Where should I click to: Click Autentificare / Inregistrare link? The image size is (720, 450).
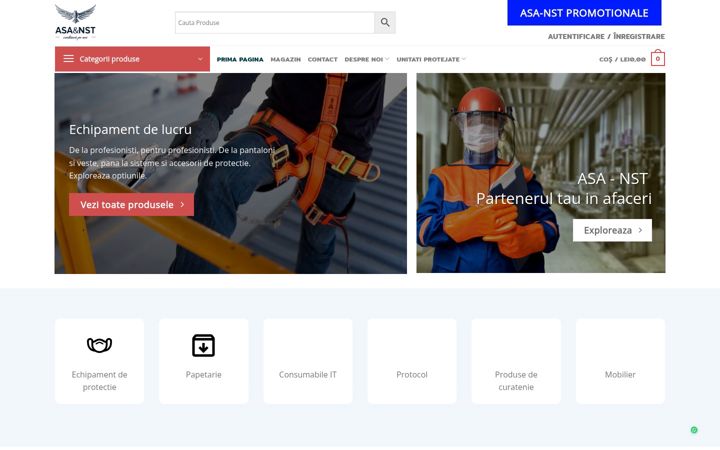coord(606,36)
